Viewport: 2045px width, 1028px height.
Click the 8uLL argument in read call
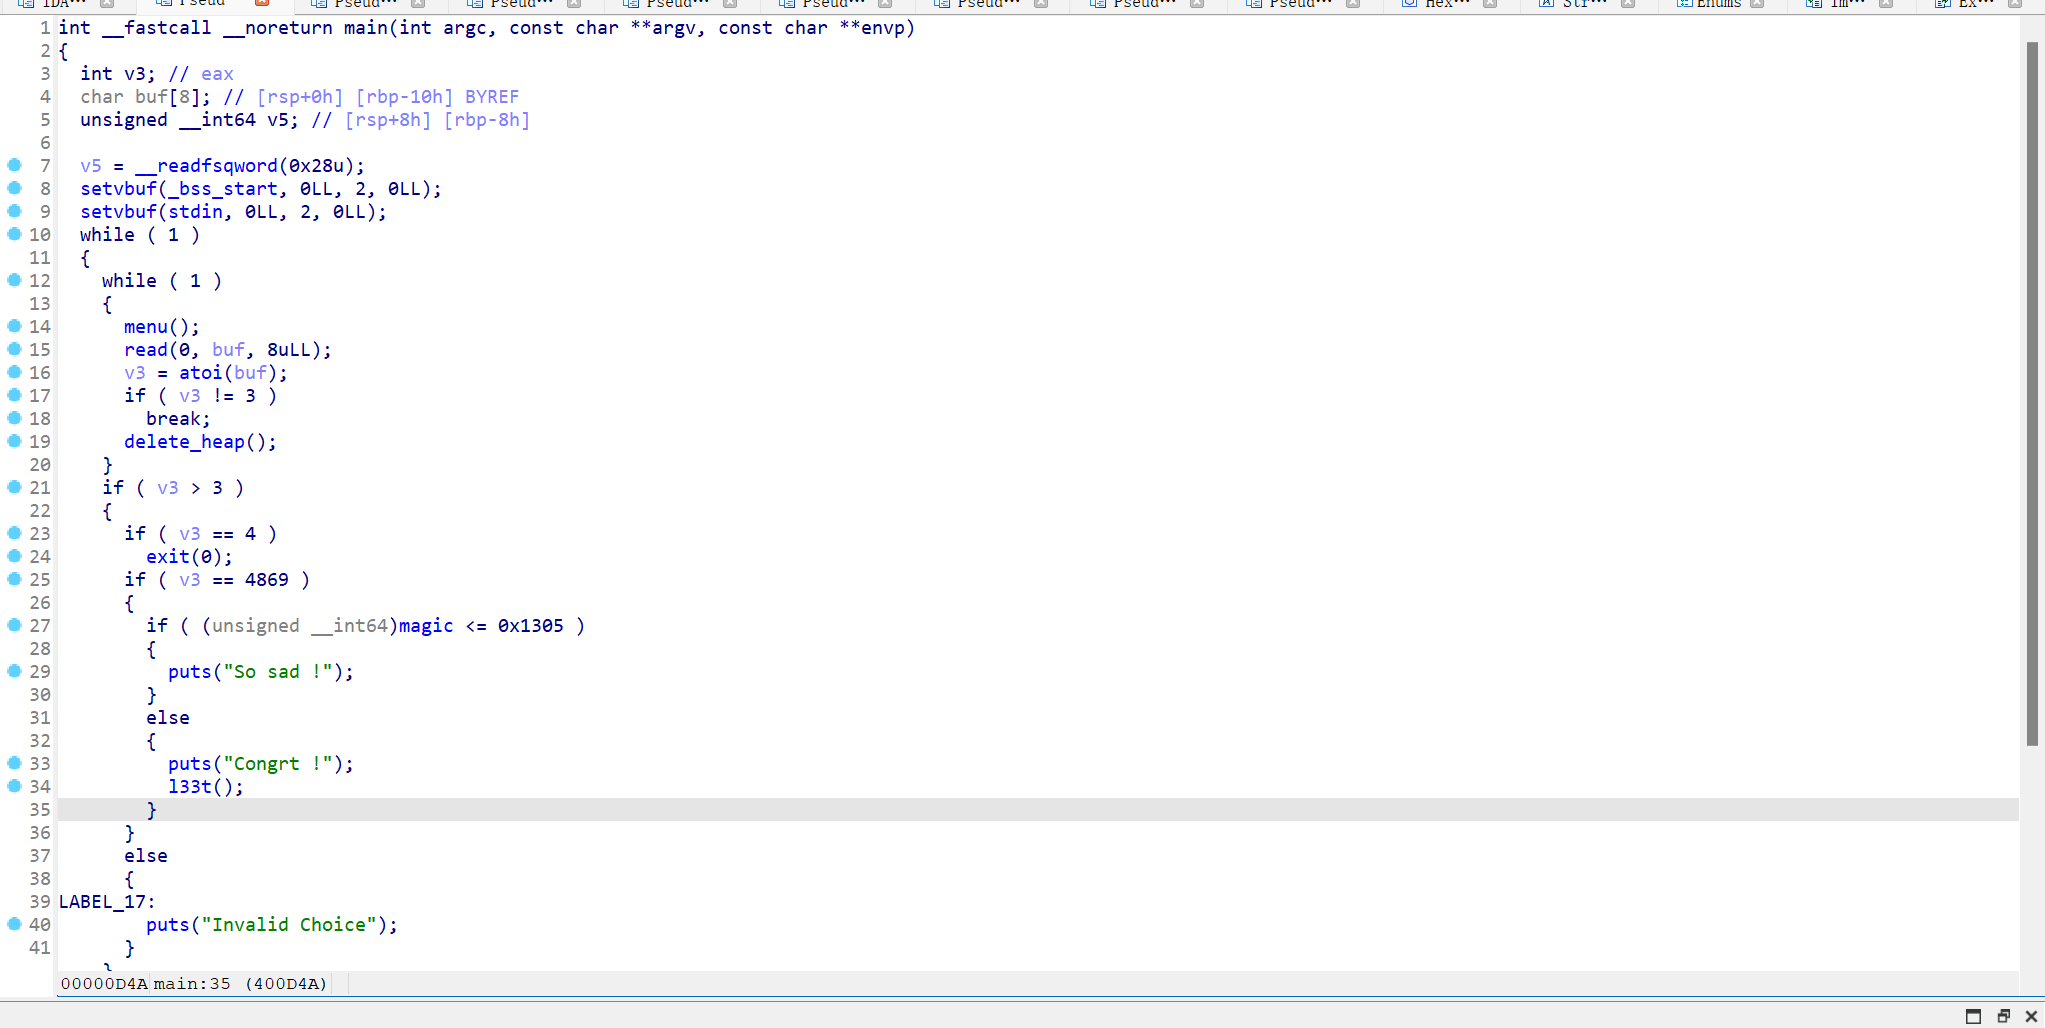[x=289, y=350]
